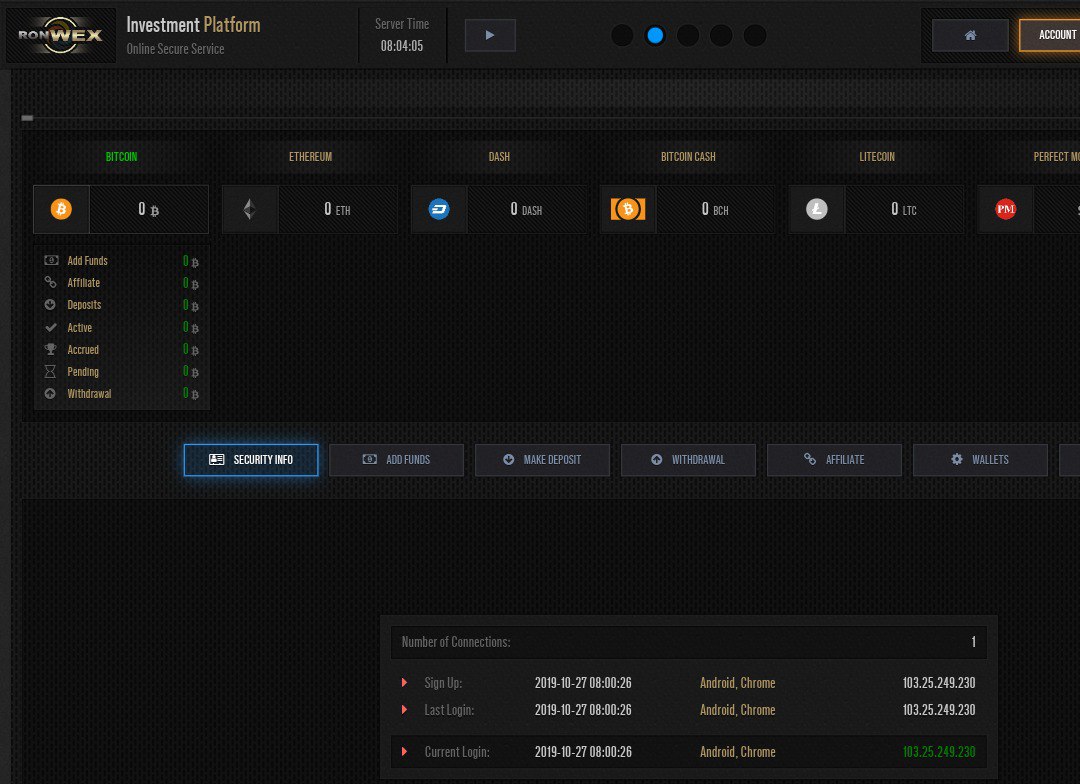Viewport: 1080px width, 784px height.
Task: Expand the Sign Up row arrow
Action: pos(404,683)
